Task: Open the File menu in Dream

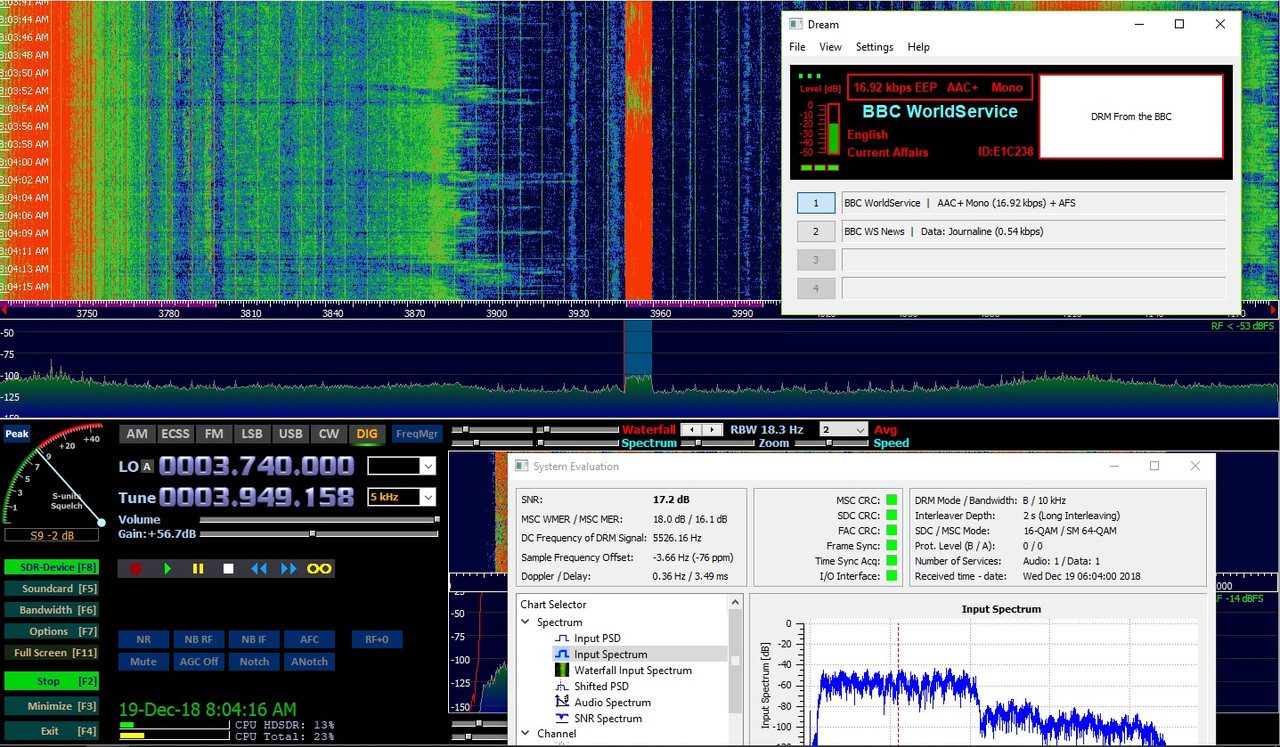Action: (797, 47)
